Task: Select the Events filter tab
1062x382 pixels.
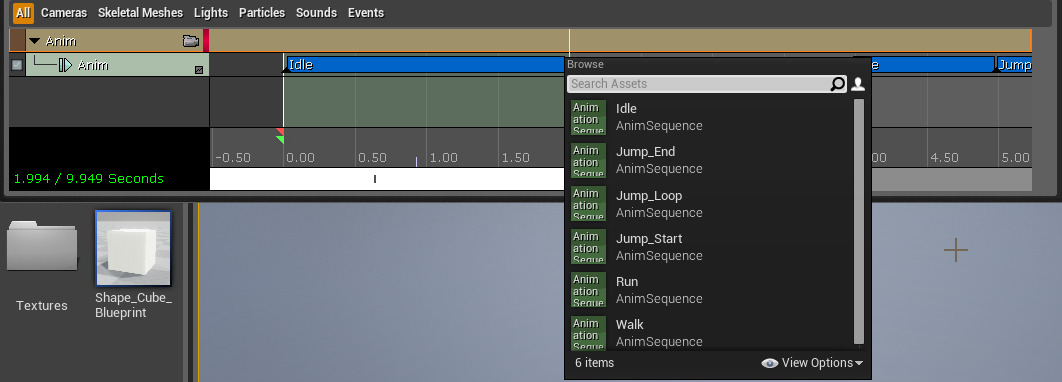Action: [x=366, y=13]
